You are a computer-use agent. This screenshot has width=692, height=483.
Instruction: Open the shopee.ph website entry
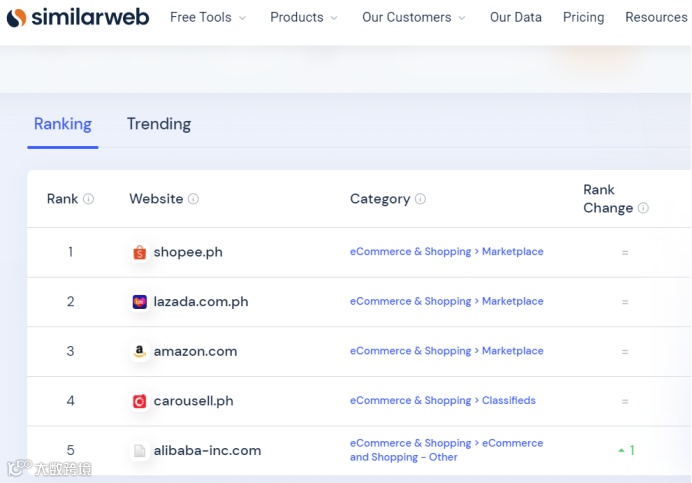point(188,253)
